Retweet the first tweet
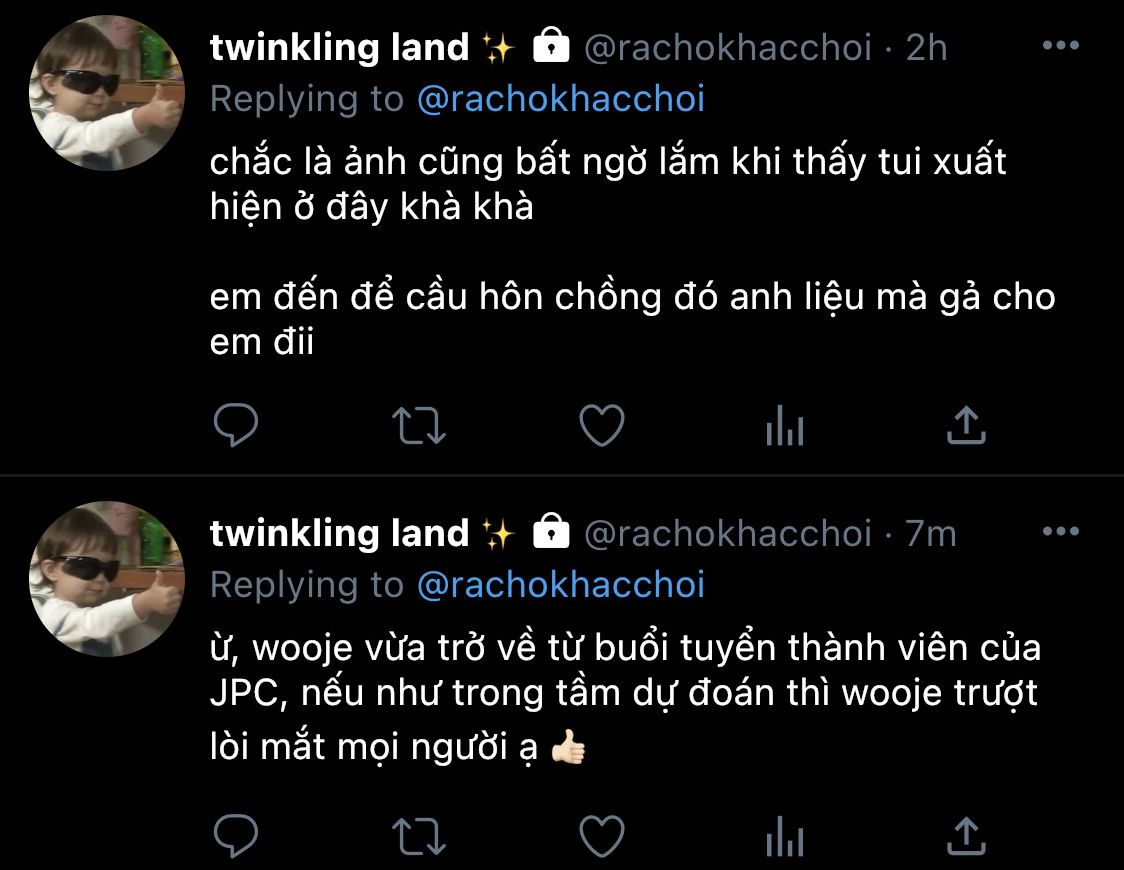 419,426
